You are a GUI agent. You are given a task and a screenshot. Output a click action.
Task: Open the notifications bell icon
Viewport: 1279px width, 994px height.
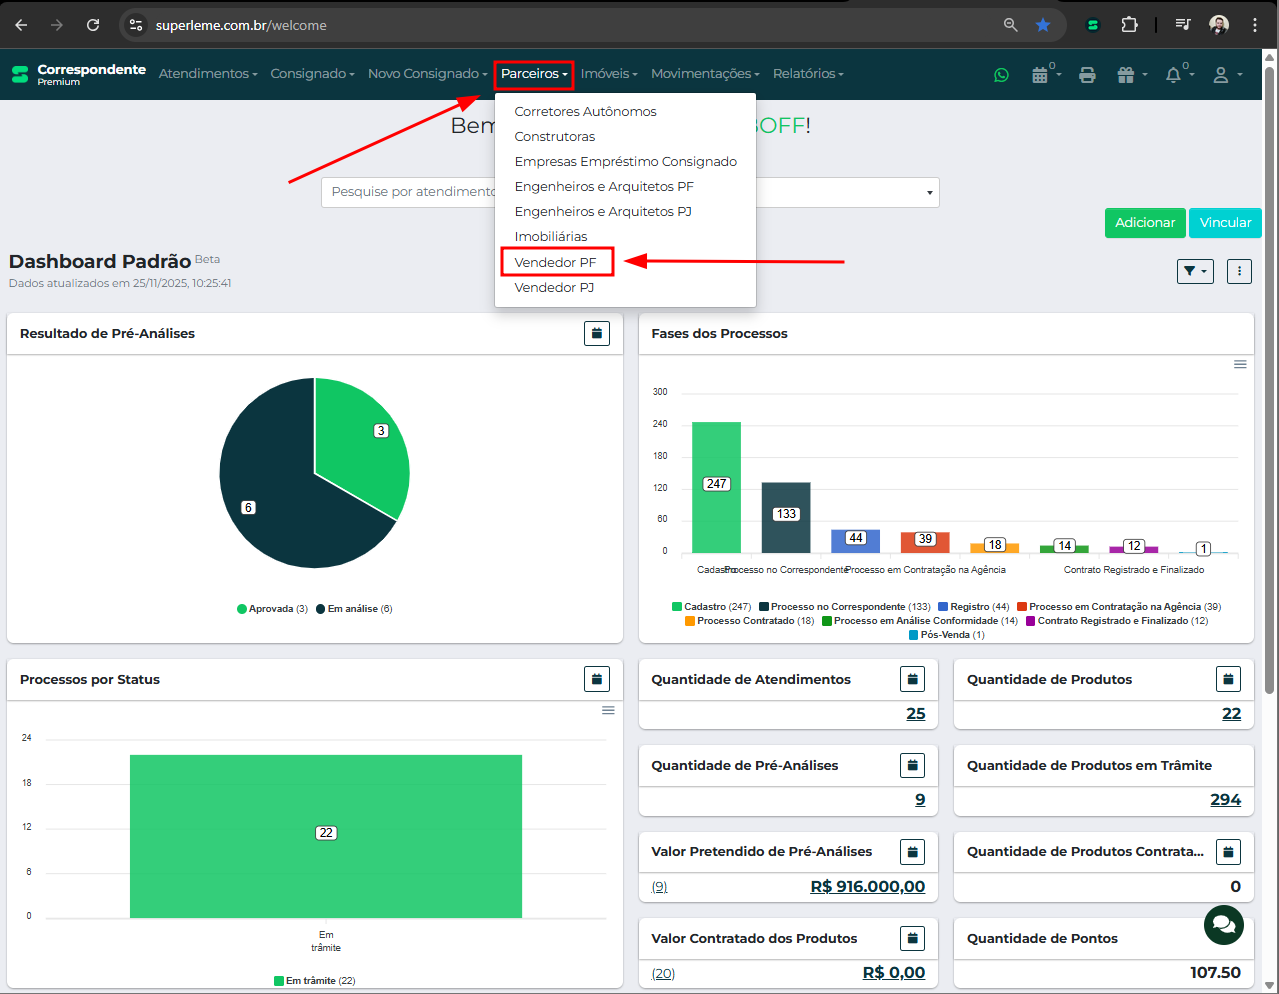click(x=1174, y=75)
